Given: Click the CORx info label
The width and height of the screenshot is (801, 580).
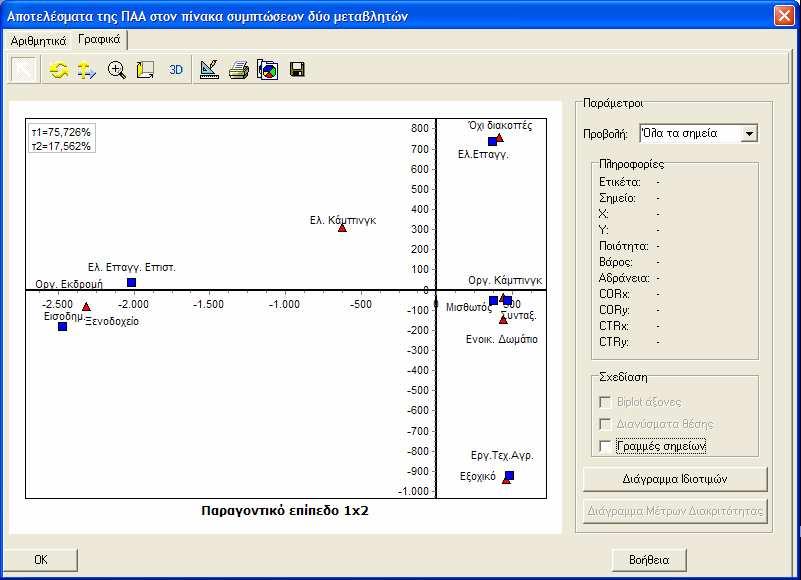Looking at the screenshot, I should [x=615, y=294].
